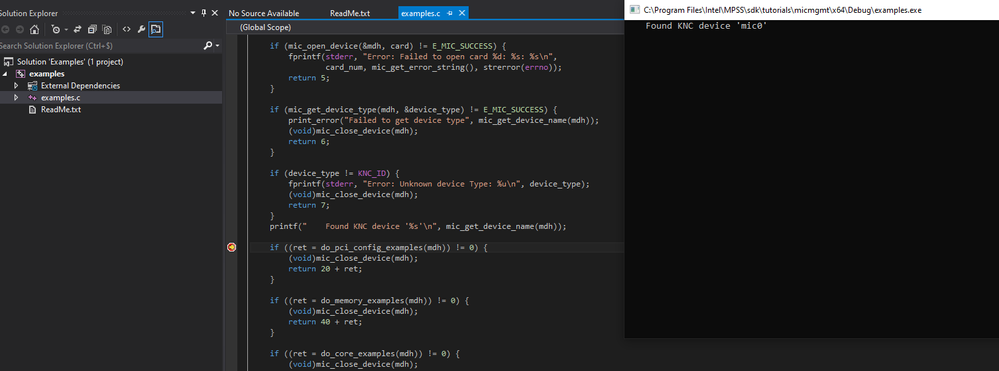Click the Search Solution Explorer input field
This screenshot has width=999, height=371.
tap(99, 46)
